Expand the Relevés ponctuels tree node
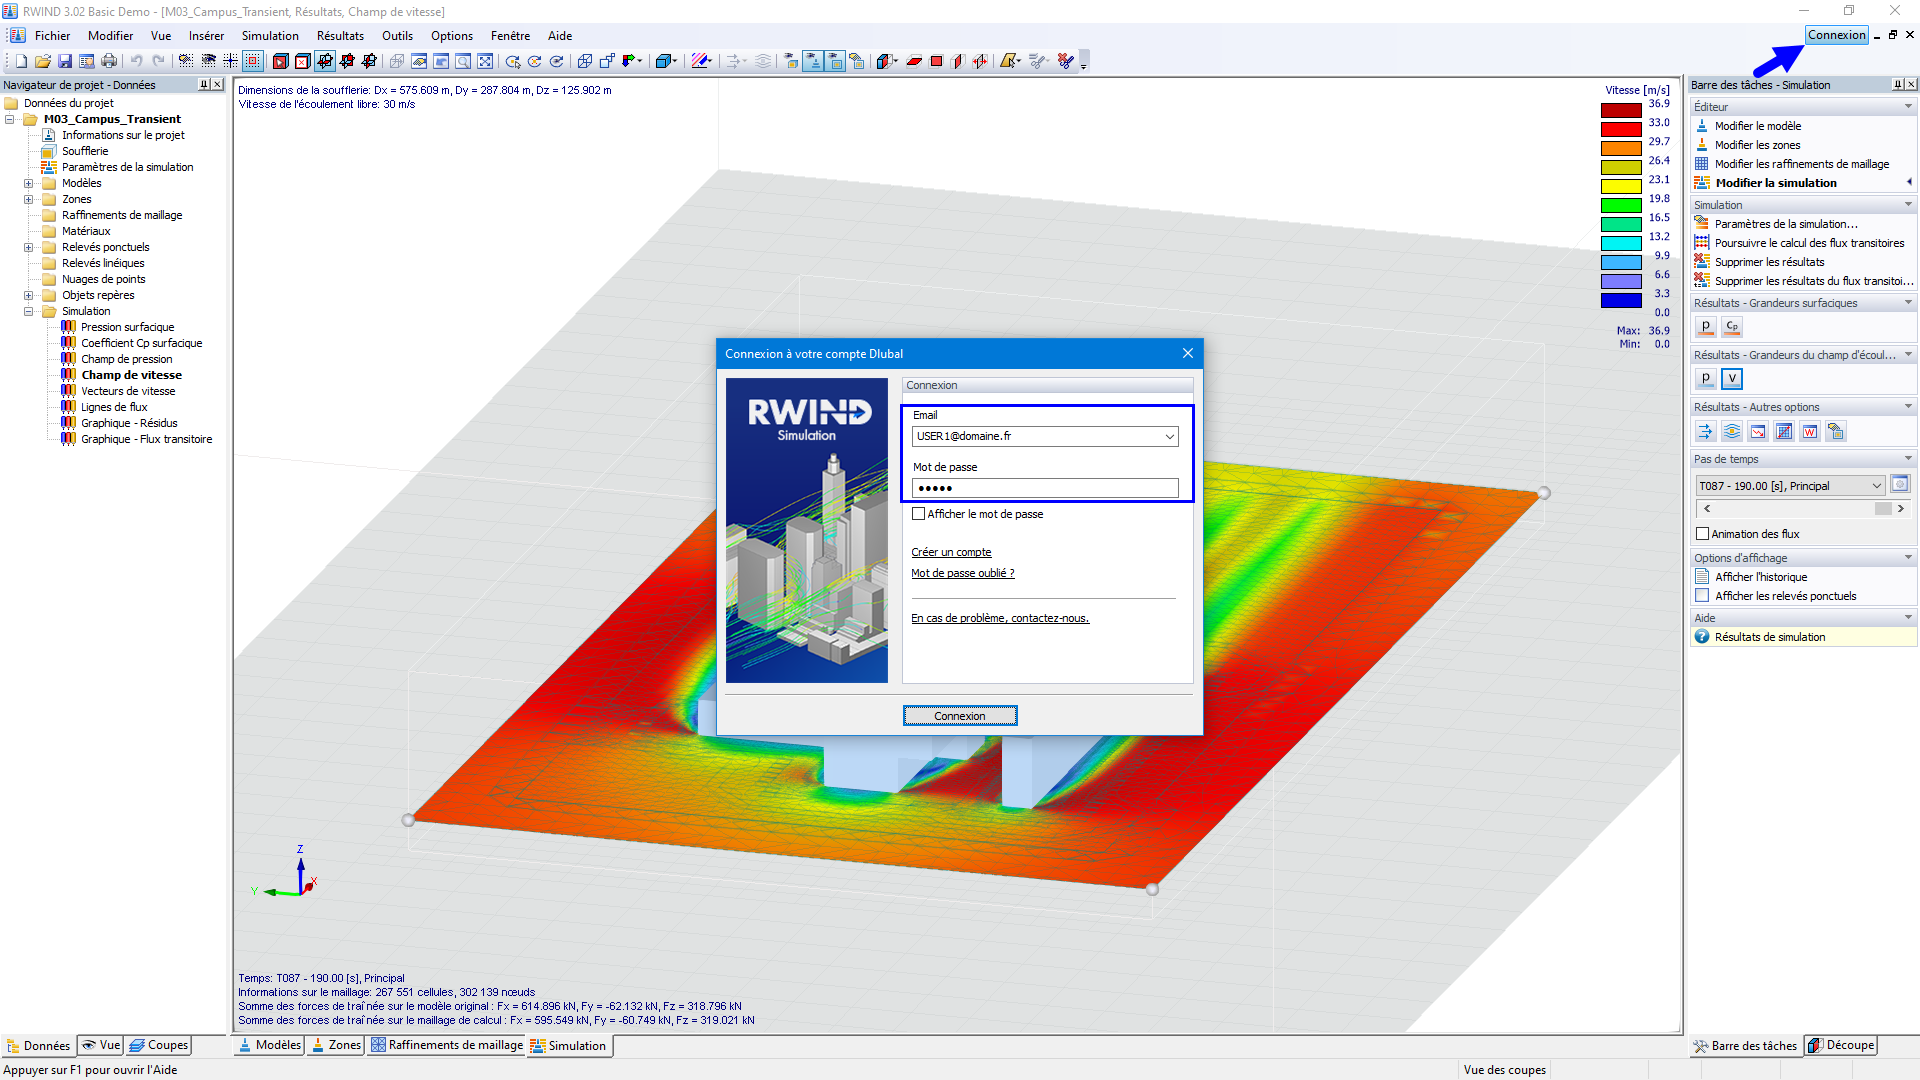 [x=29, y=248]
